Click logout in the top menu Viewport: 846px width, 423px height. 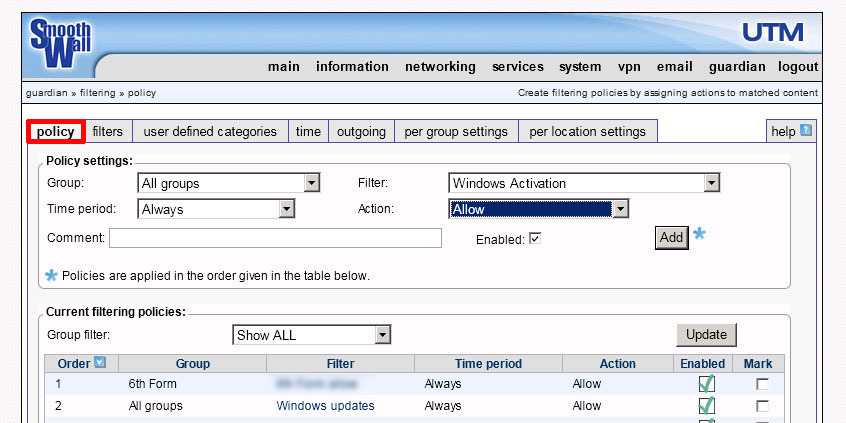point(799,67)
